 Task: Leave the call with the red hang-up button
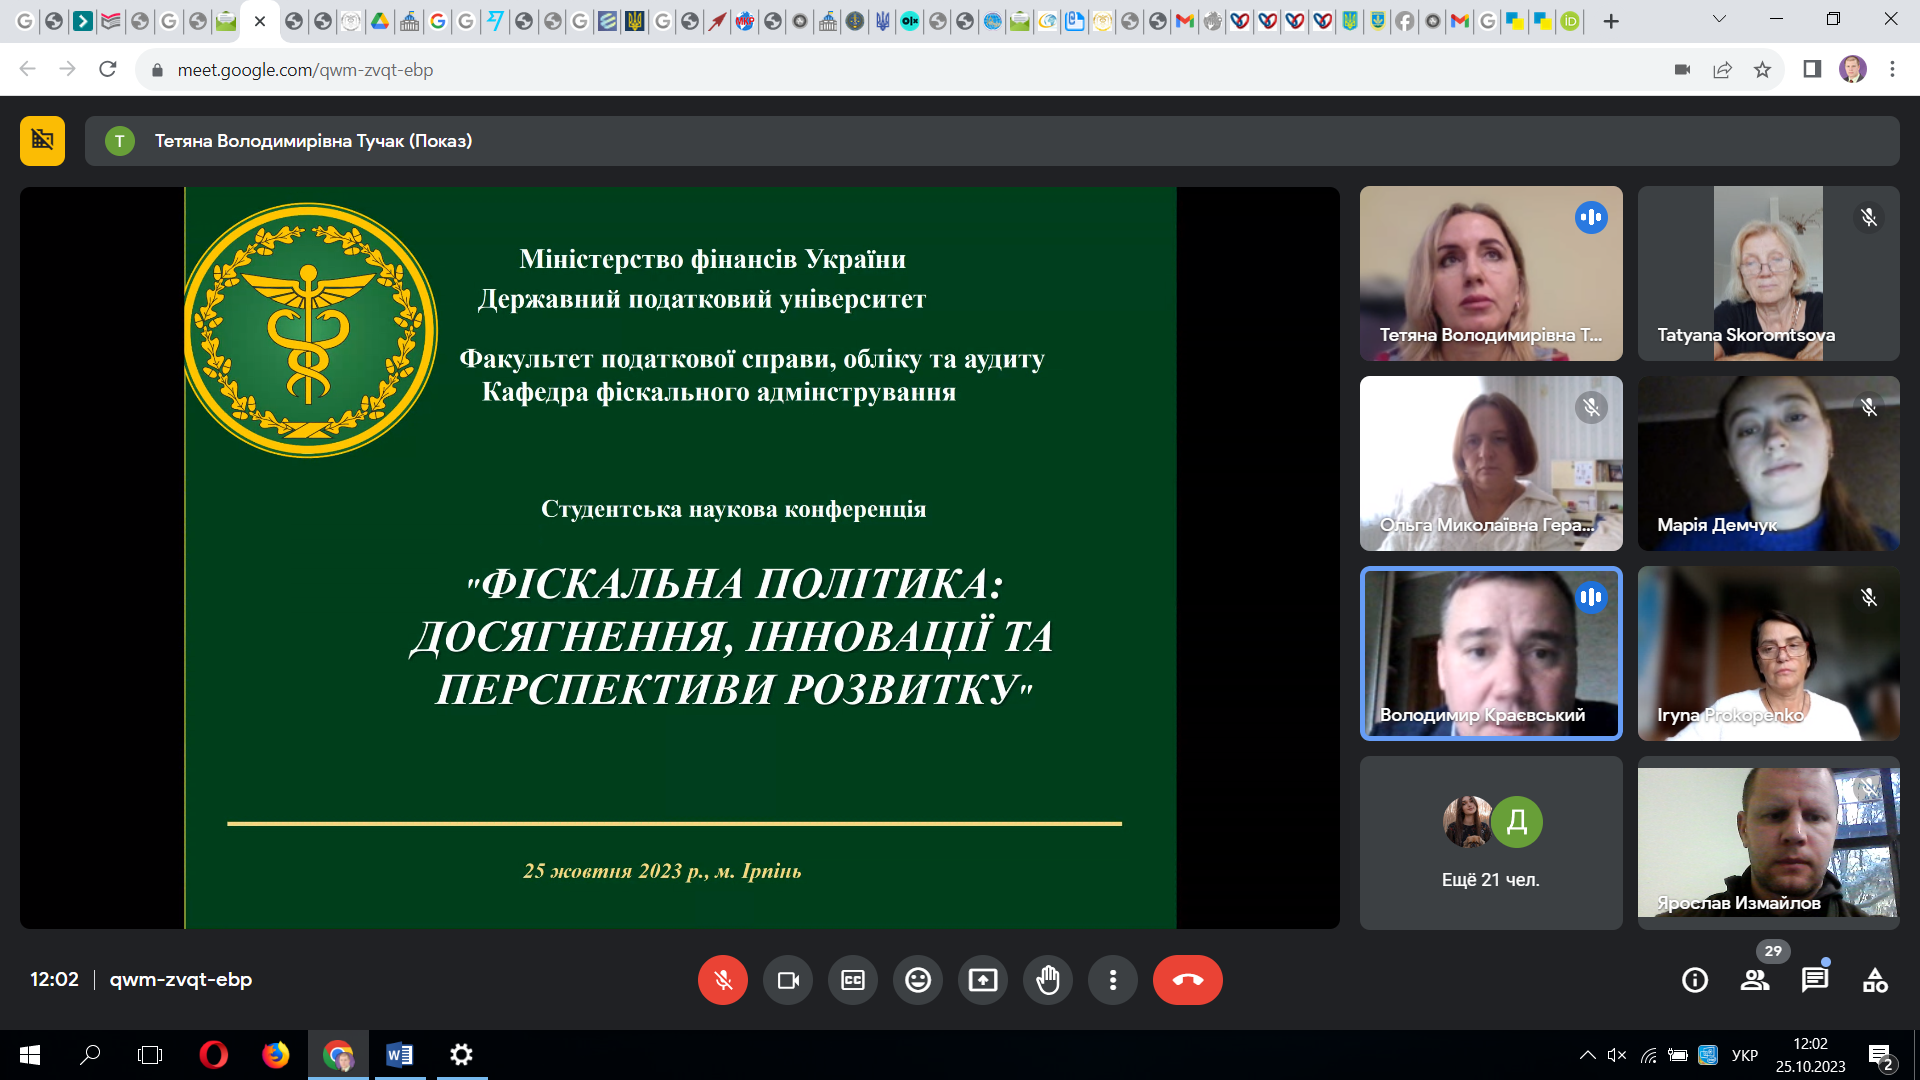click(x=1188, y=980)
